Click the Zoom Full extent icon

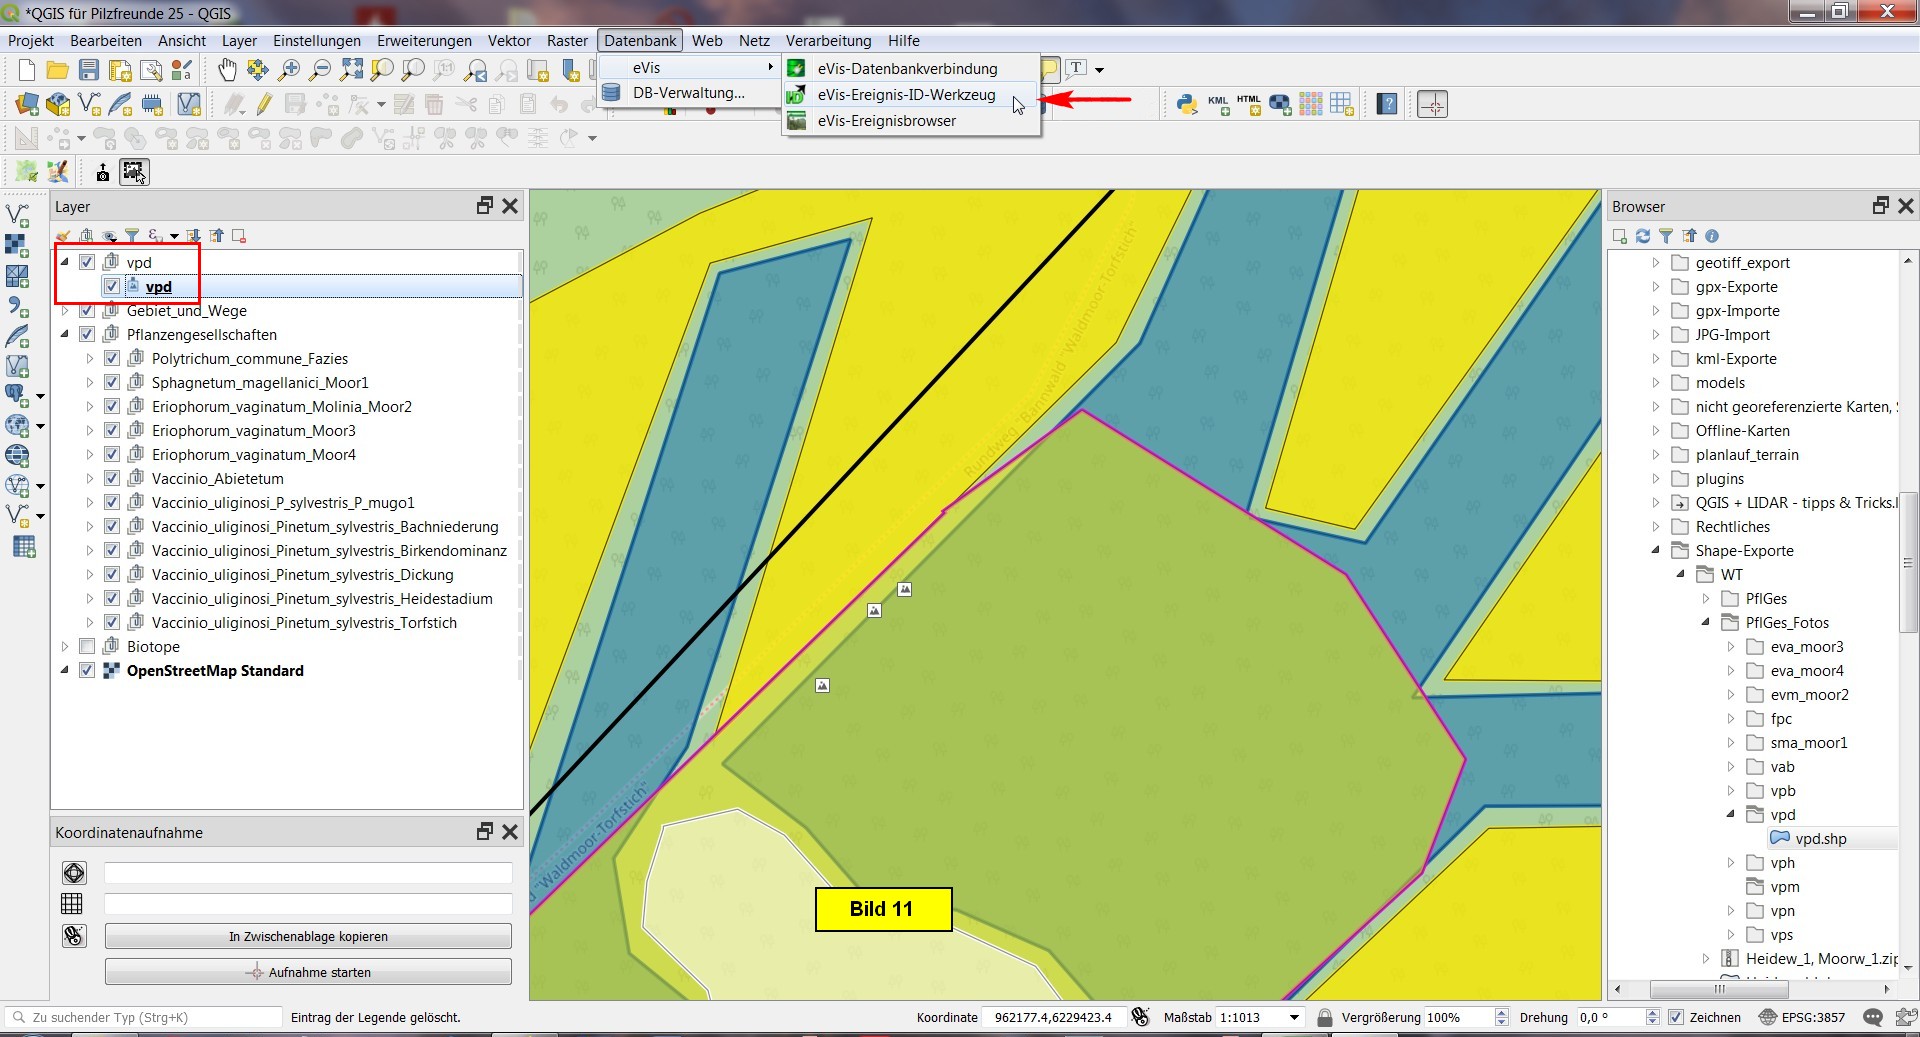coord(351,69)
